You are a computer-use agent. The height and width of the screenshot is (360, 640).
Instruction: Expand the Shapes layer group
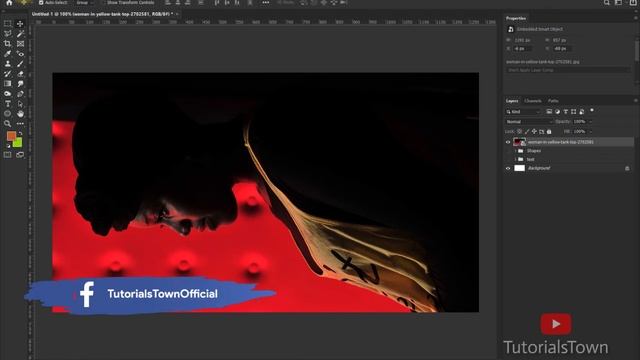tap(516, 151)
